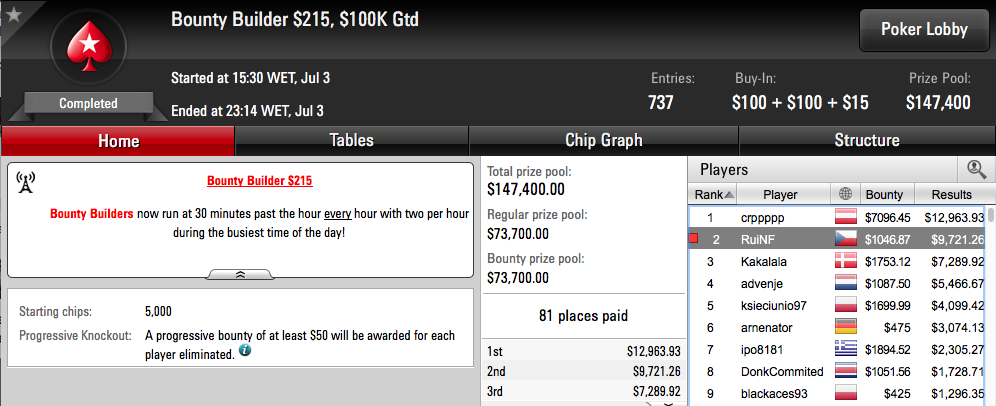Open the Bounty Builder $215 link
This screenshot has height=406, width=996.
click(x=259, y=181)
